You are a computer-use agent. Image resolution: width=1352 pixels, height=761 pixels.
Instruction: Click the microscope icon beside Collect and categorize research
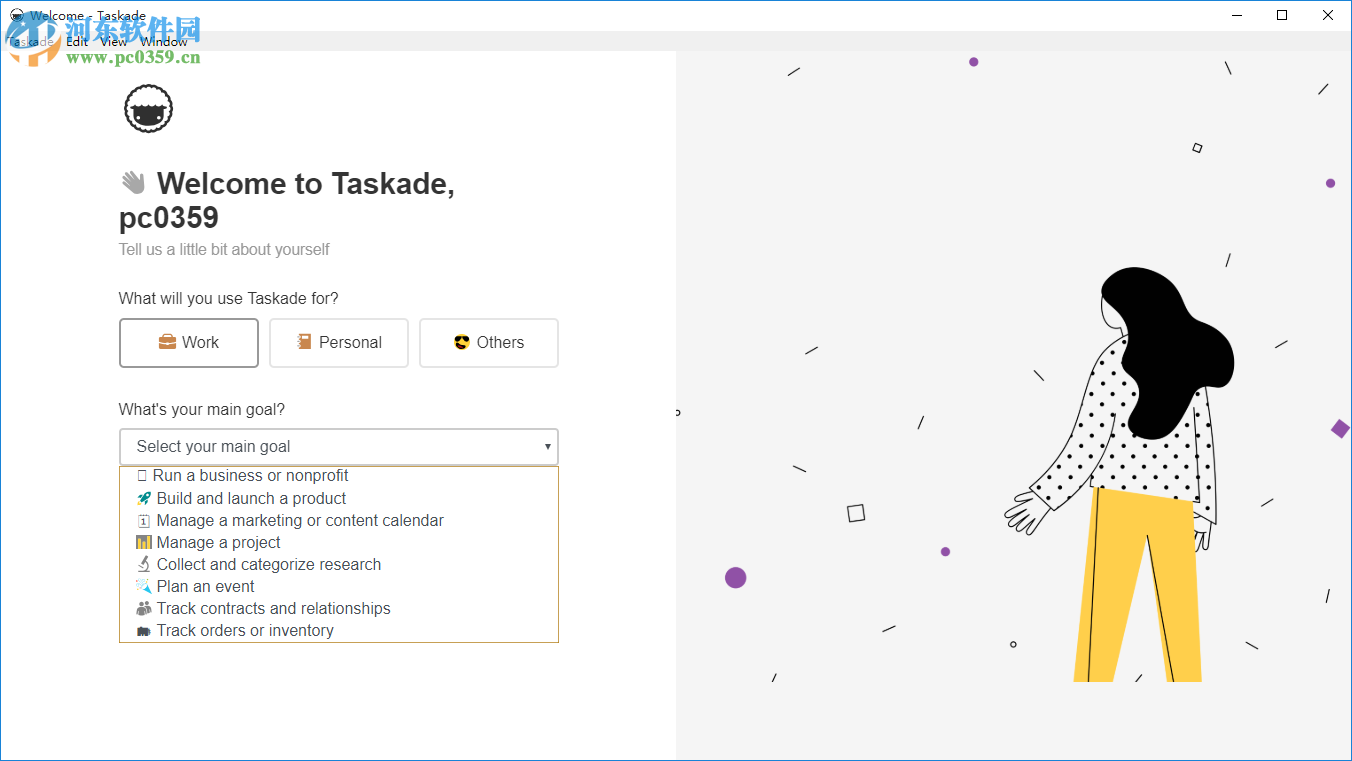point(143,564)
